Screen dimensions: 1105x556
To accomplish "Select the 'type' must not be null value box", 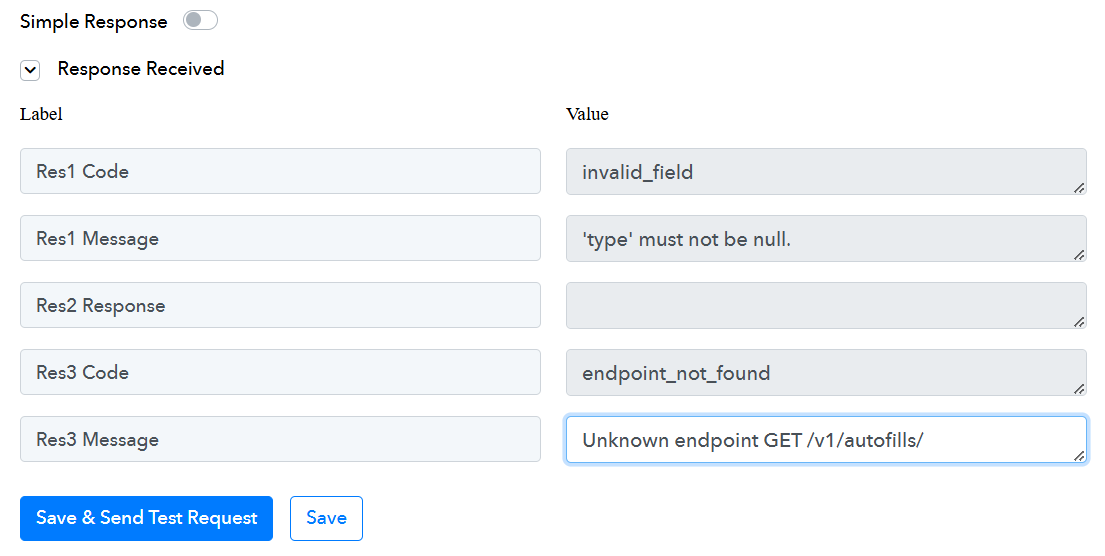I will 826,238.
